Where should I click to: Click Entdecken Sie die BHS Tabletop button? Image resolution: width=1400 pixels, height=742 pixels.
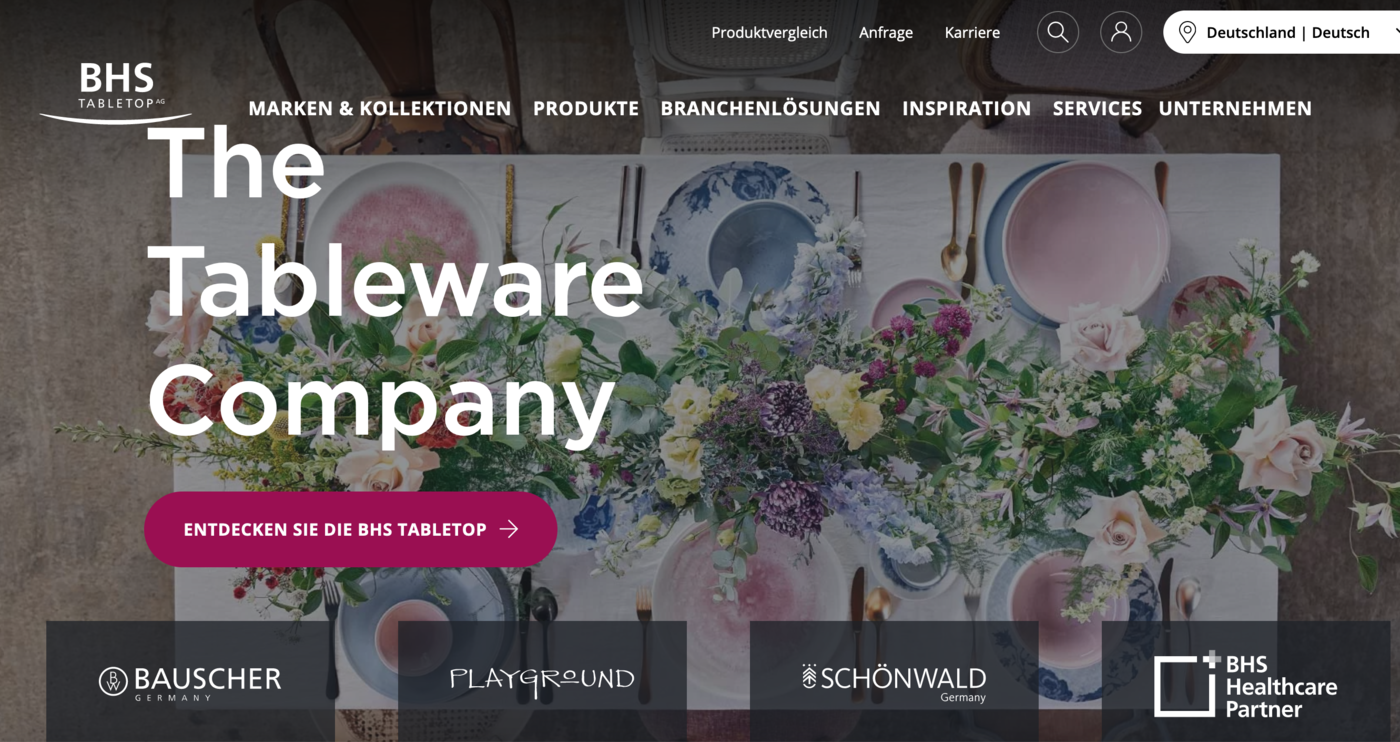click(x=350, y=529)
